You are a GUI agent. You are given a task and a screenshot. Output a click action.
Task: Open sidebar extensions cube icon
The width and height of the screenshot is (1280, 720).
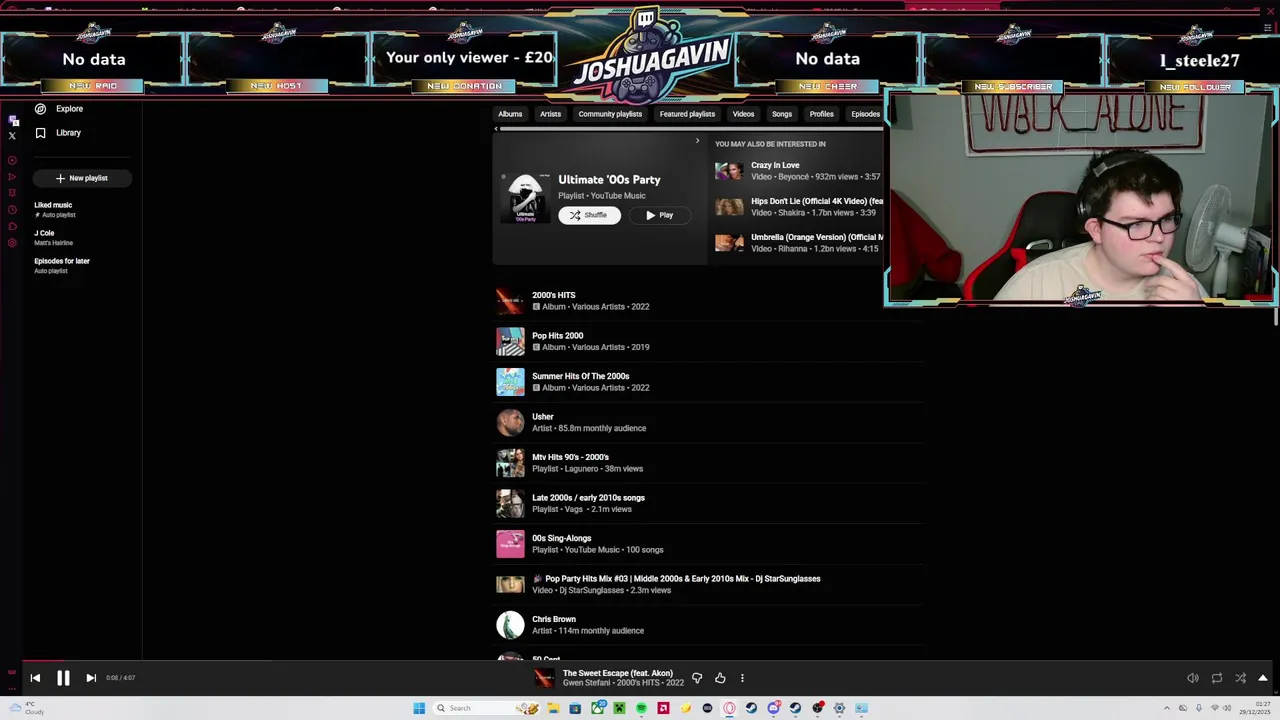[x=12, y=226]
